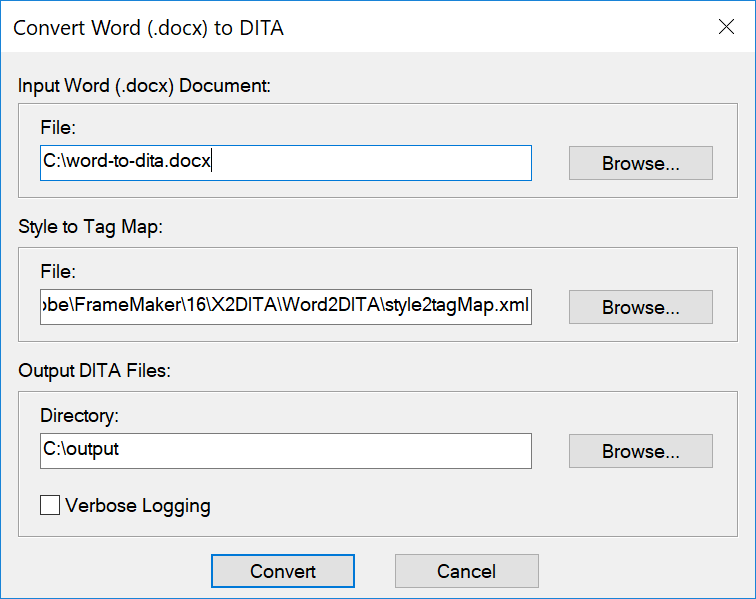Click the Output DITA Files heading
The height and width of the screenshot is (599, 756).
pos(95,371)
